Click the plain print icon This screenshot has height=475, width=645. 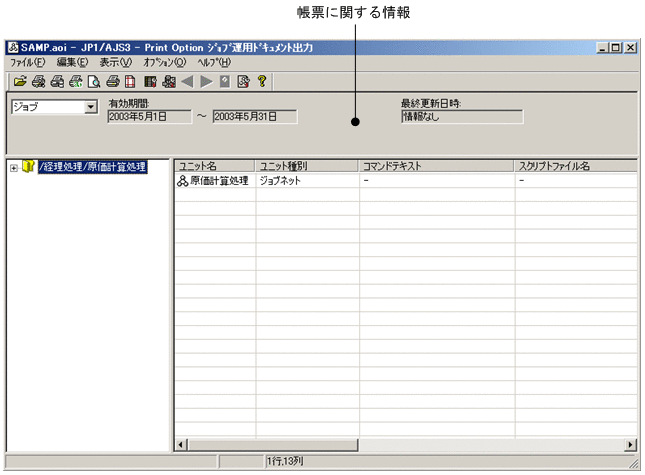click(x=113, y=81)
